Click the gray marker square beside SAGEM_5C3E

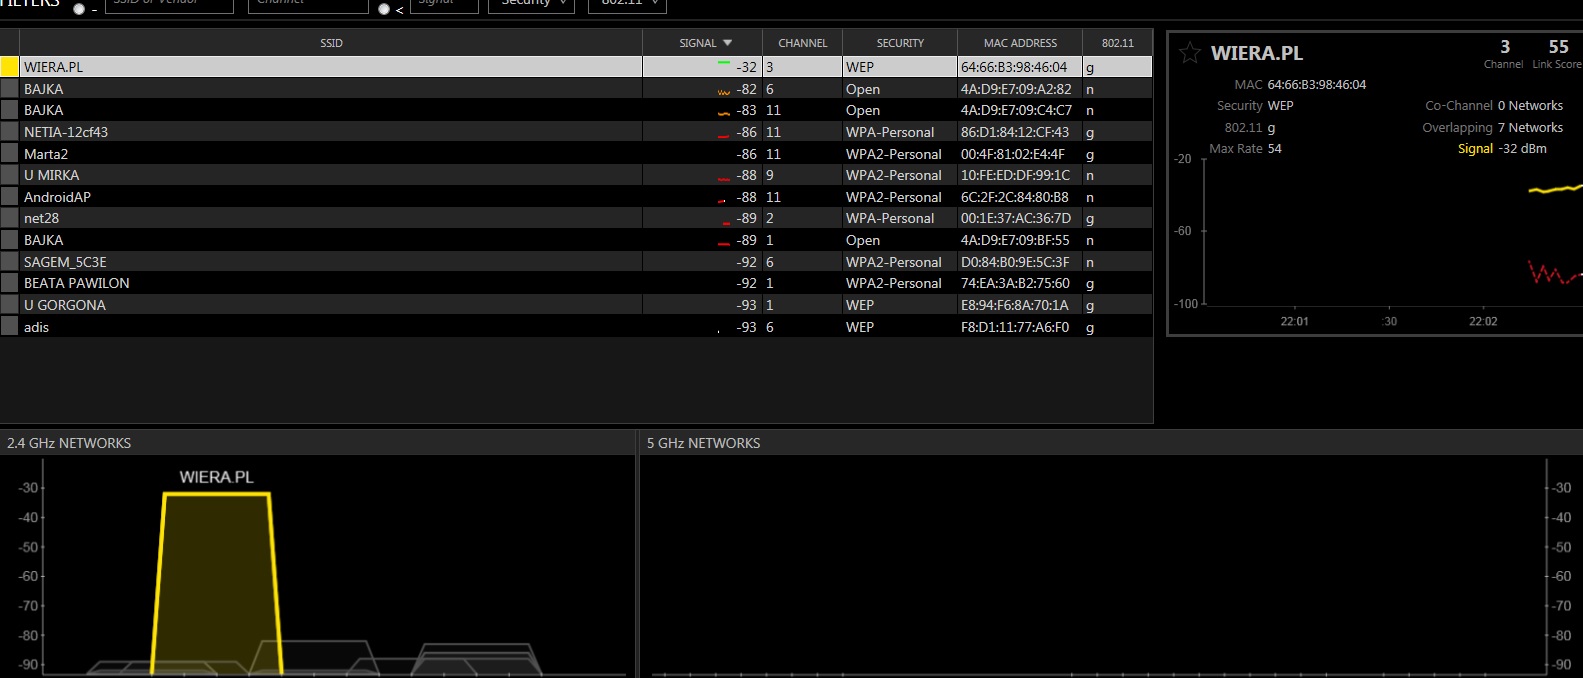[10, 262]
